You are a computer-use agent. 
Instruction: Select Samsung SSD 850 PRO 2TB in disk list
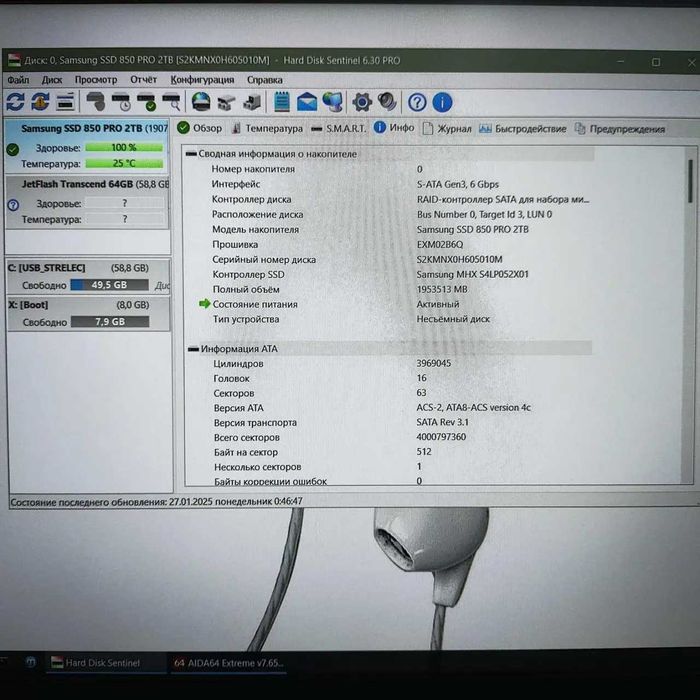(x=87, y=146)
